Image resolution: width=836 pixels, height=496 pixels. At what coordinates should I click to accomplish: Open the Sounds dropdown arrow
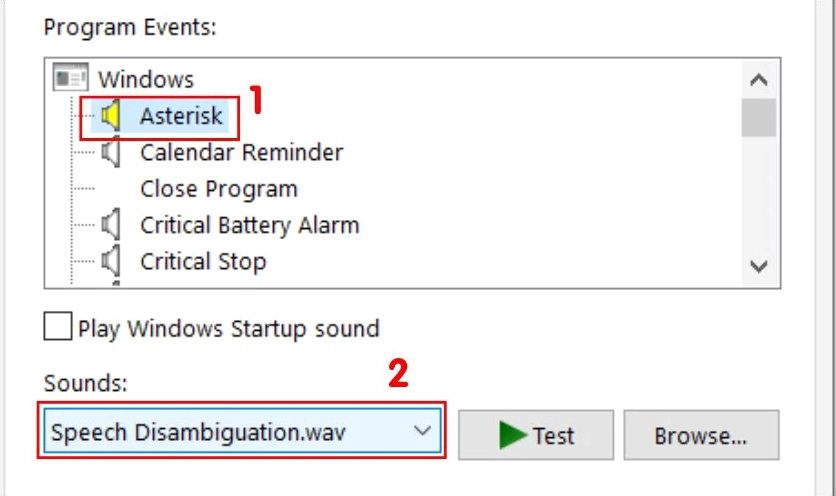tap(423, 432)
